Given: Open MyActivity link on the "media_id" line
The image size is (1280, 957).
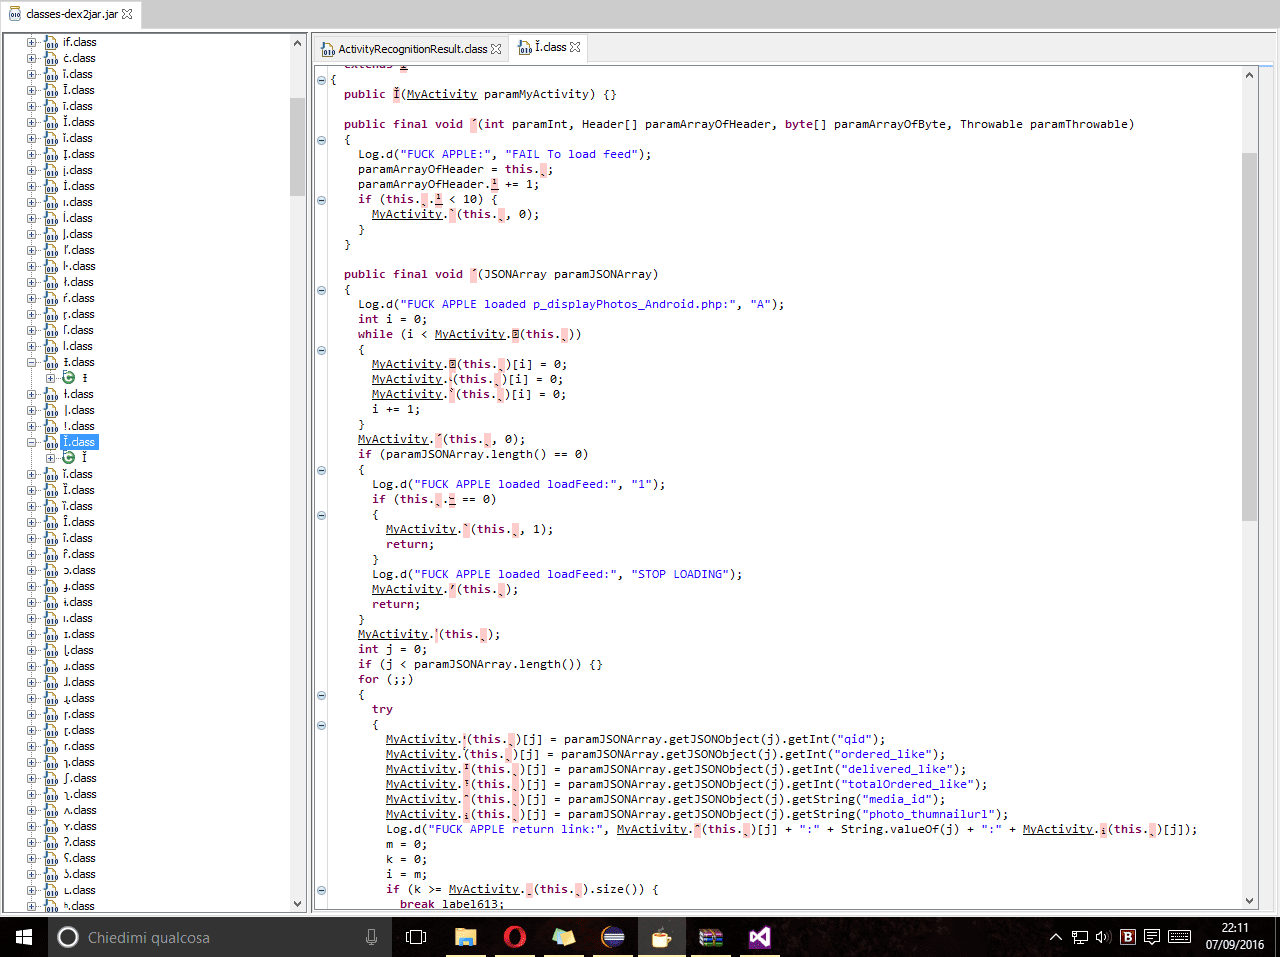Looking at the screenshot, I should pos(421,799).
